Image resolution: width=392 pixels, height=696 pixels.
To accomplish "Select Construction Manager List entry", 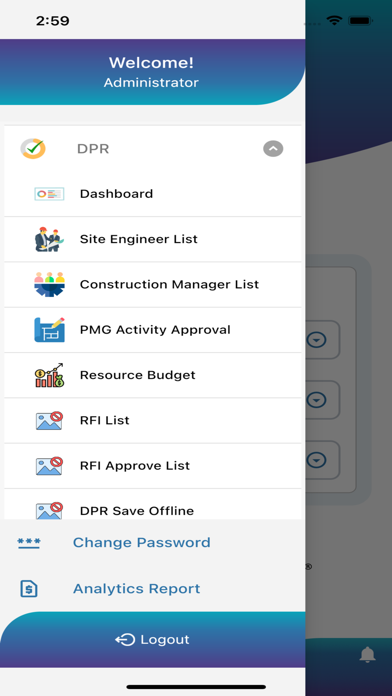I will (x=169, y=285).
